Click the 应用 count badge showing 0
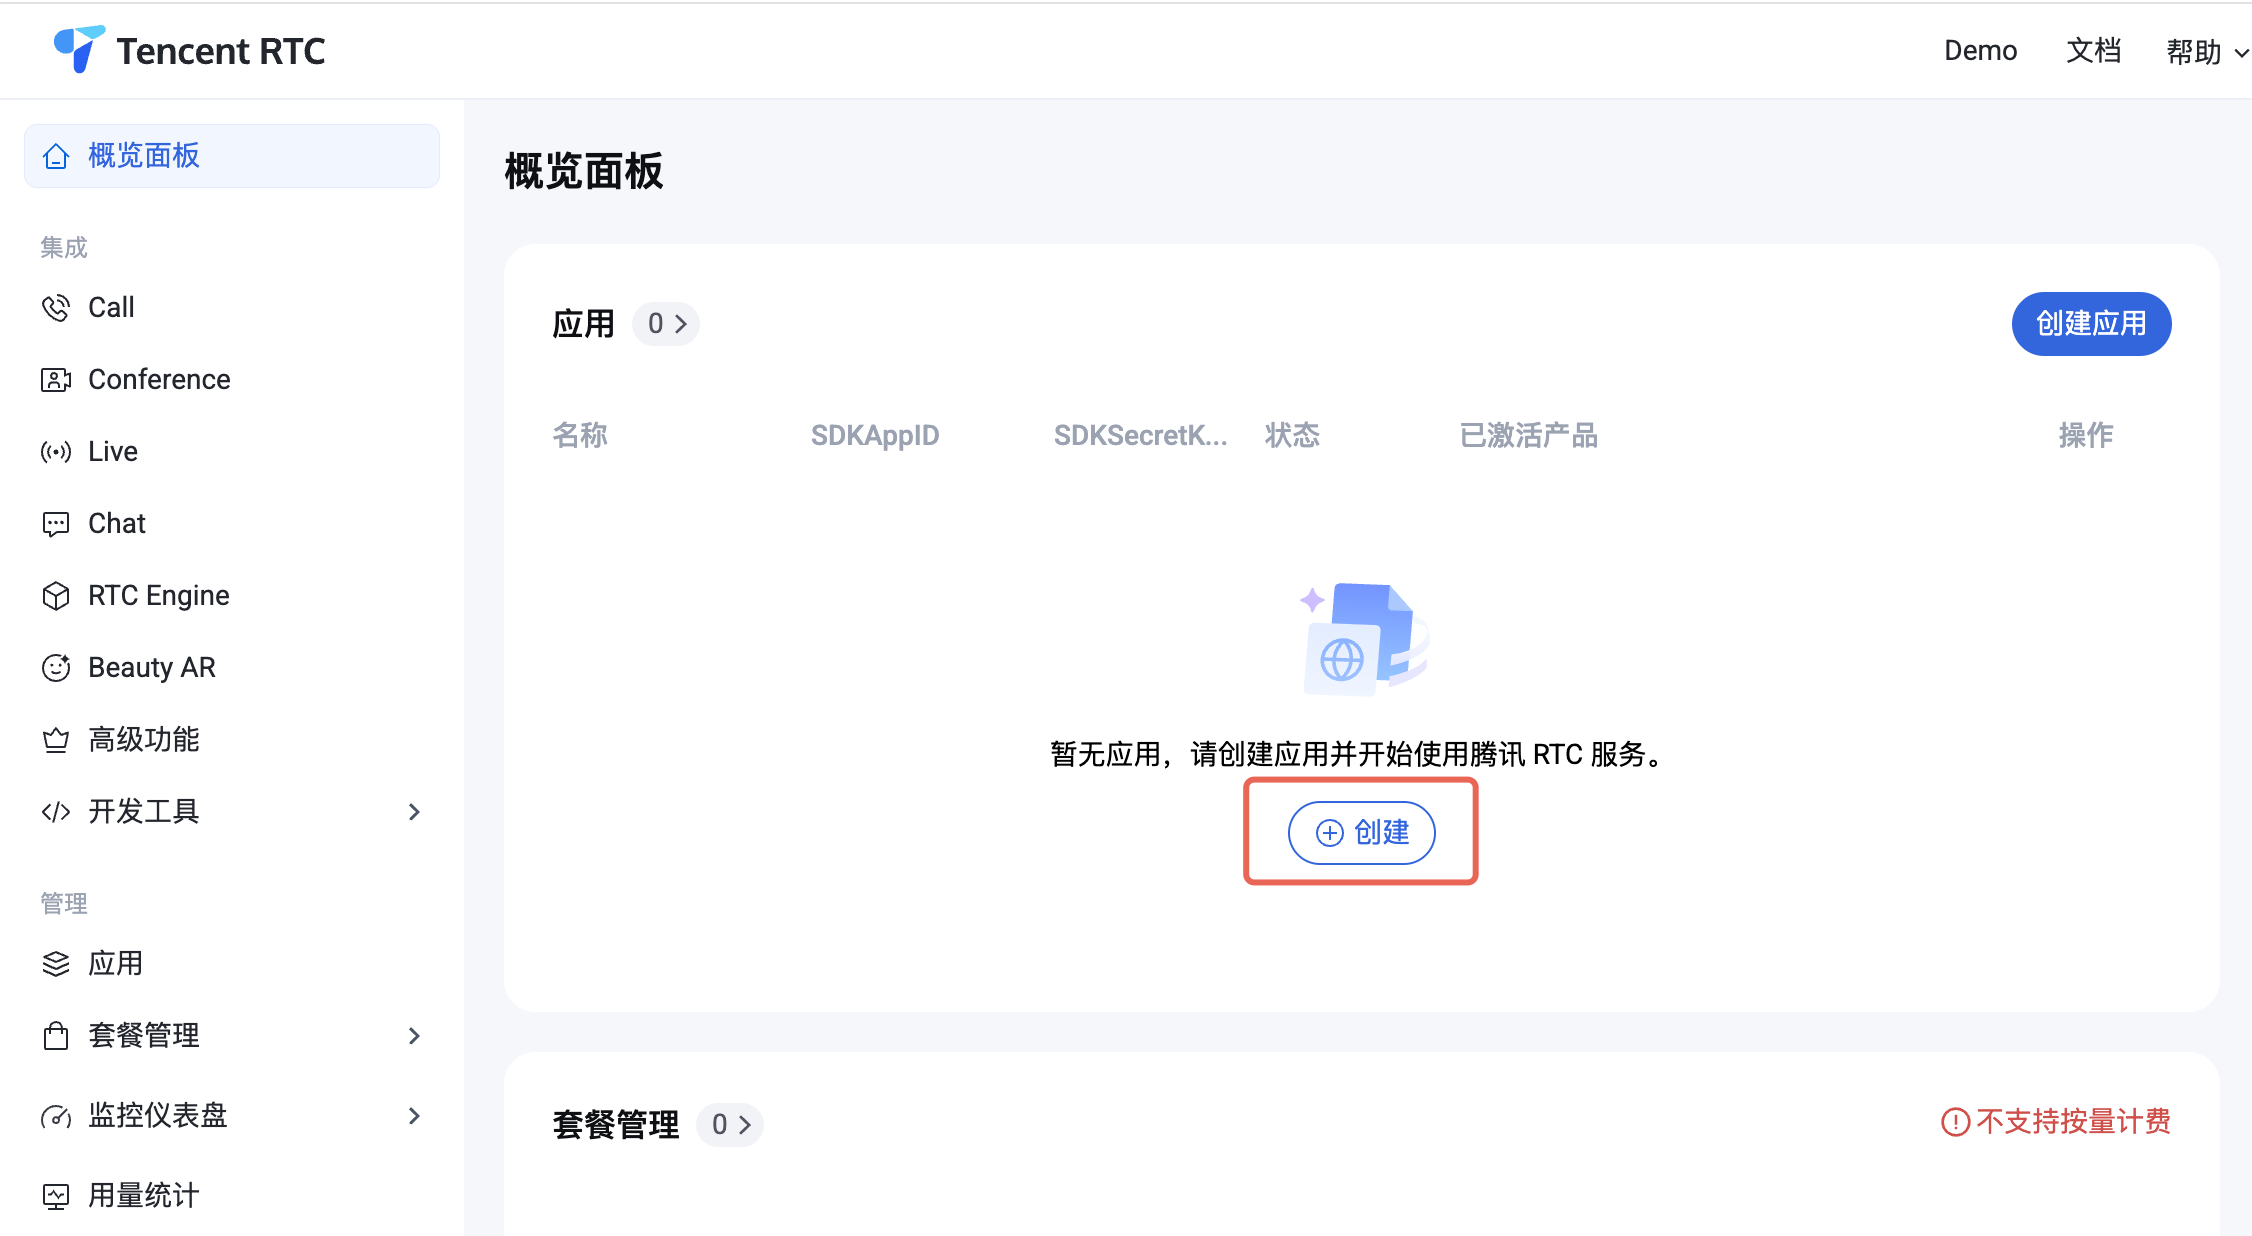Screen dimensions: 2252x1236 tap(666, 324)
